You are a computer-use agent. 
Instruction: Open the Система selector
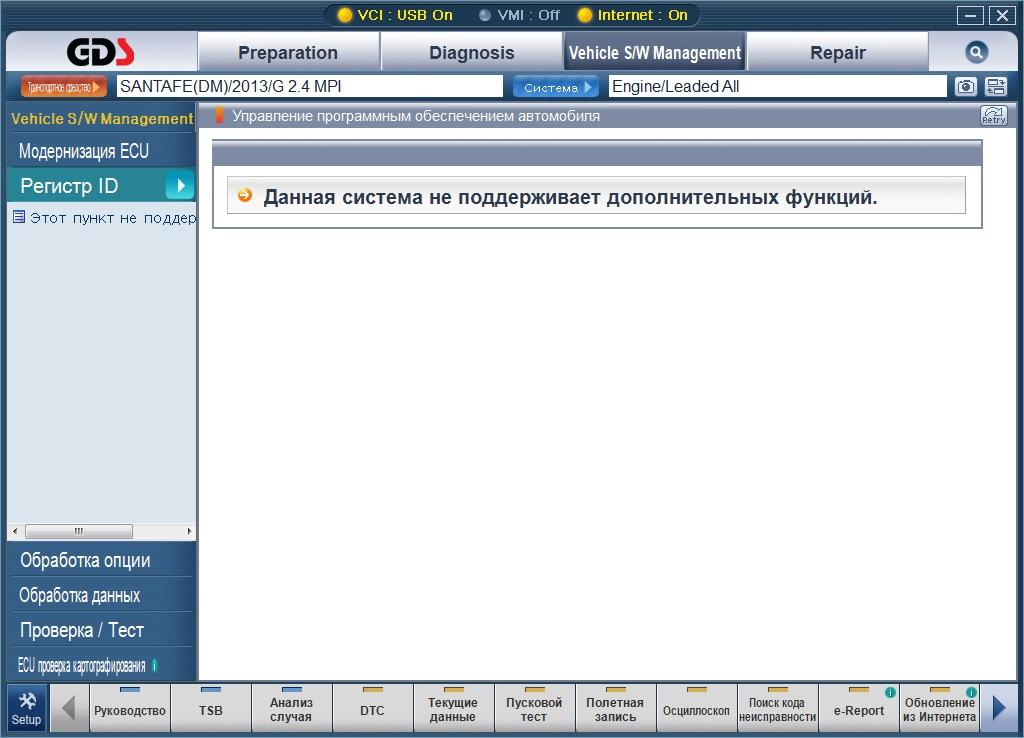(x=556, y=87)
